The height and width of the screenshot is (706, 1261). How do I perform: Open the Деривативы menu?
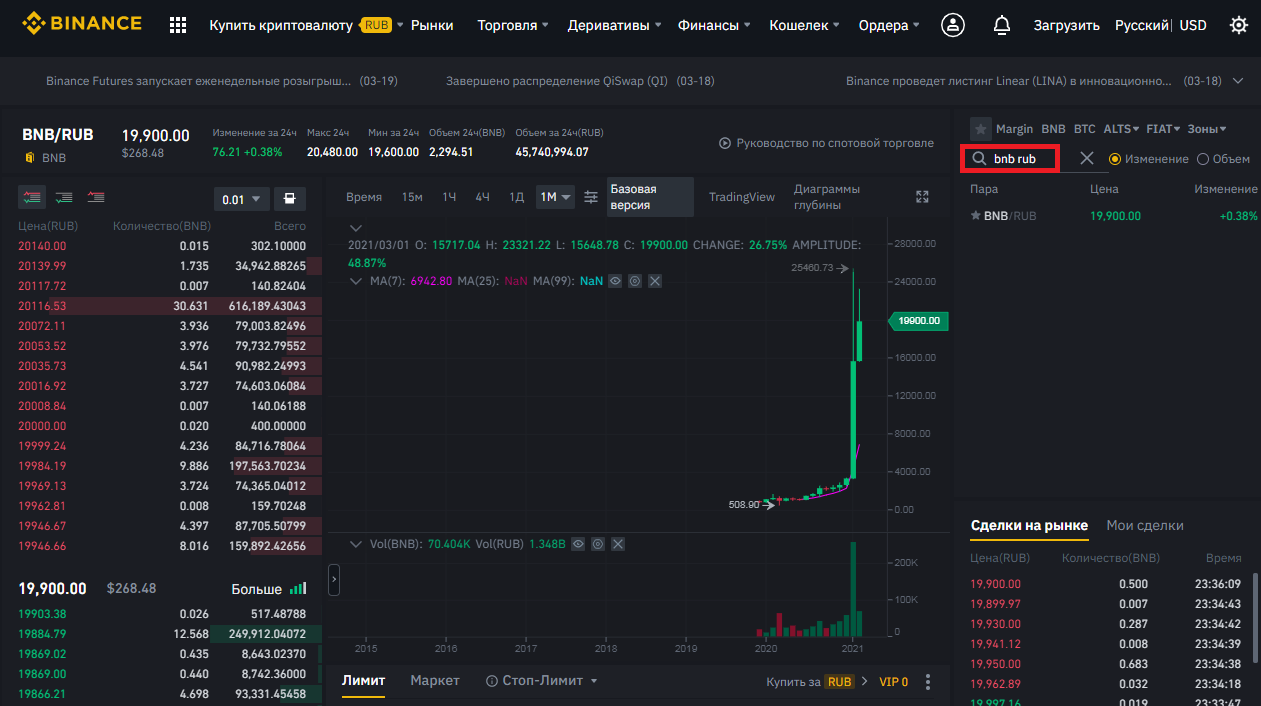[x=614, y=25]
